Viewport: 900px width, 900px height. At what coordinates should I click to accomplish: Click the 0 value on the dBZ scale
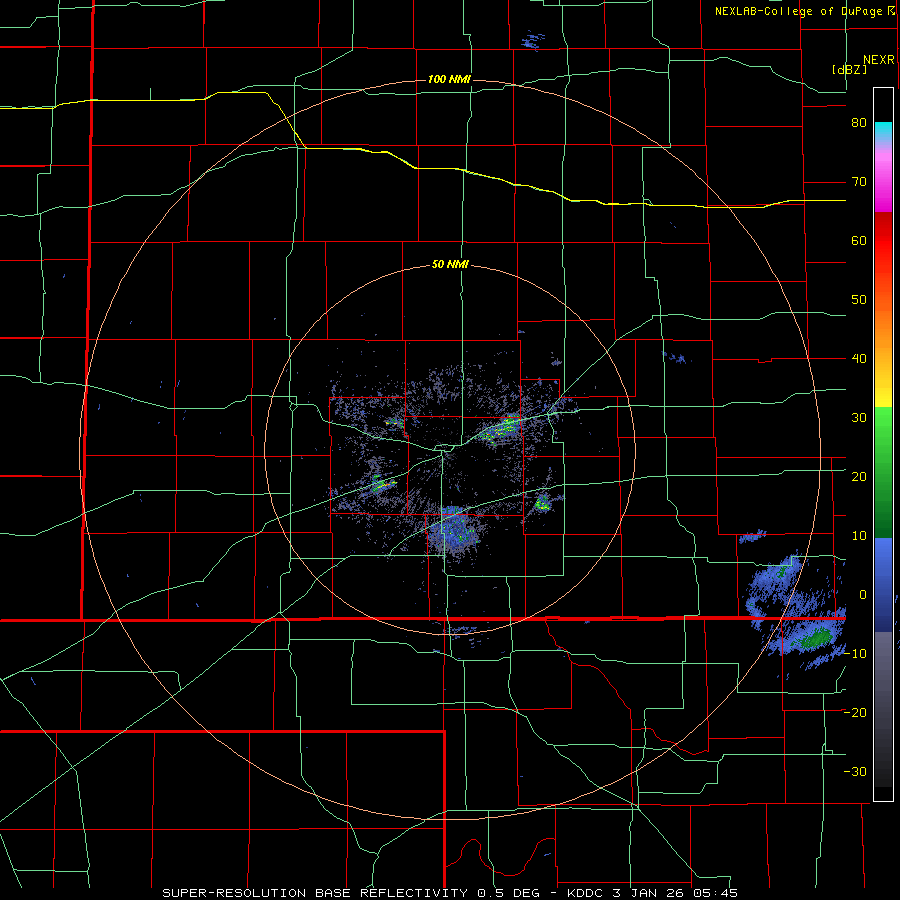point(863,595)
